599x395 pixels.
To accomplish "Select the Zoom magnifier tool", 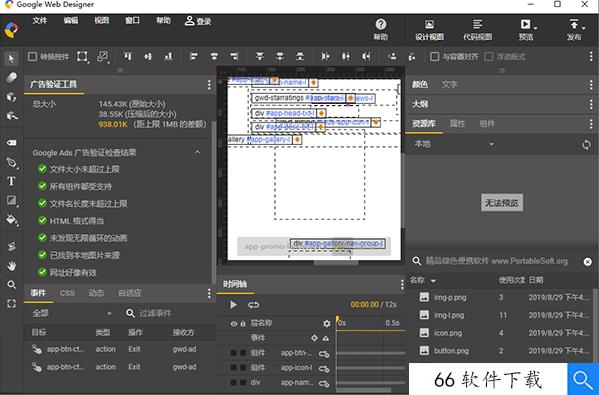I will click(11, 285).
